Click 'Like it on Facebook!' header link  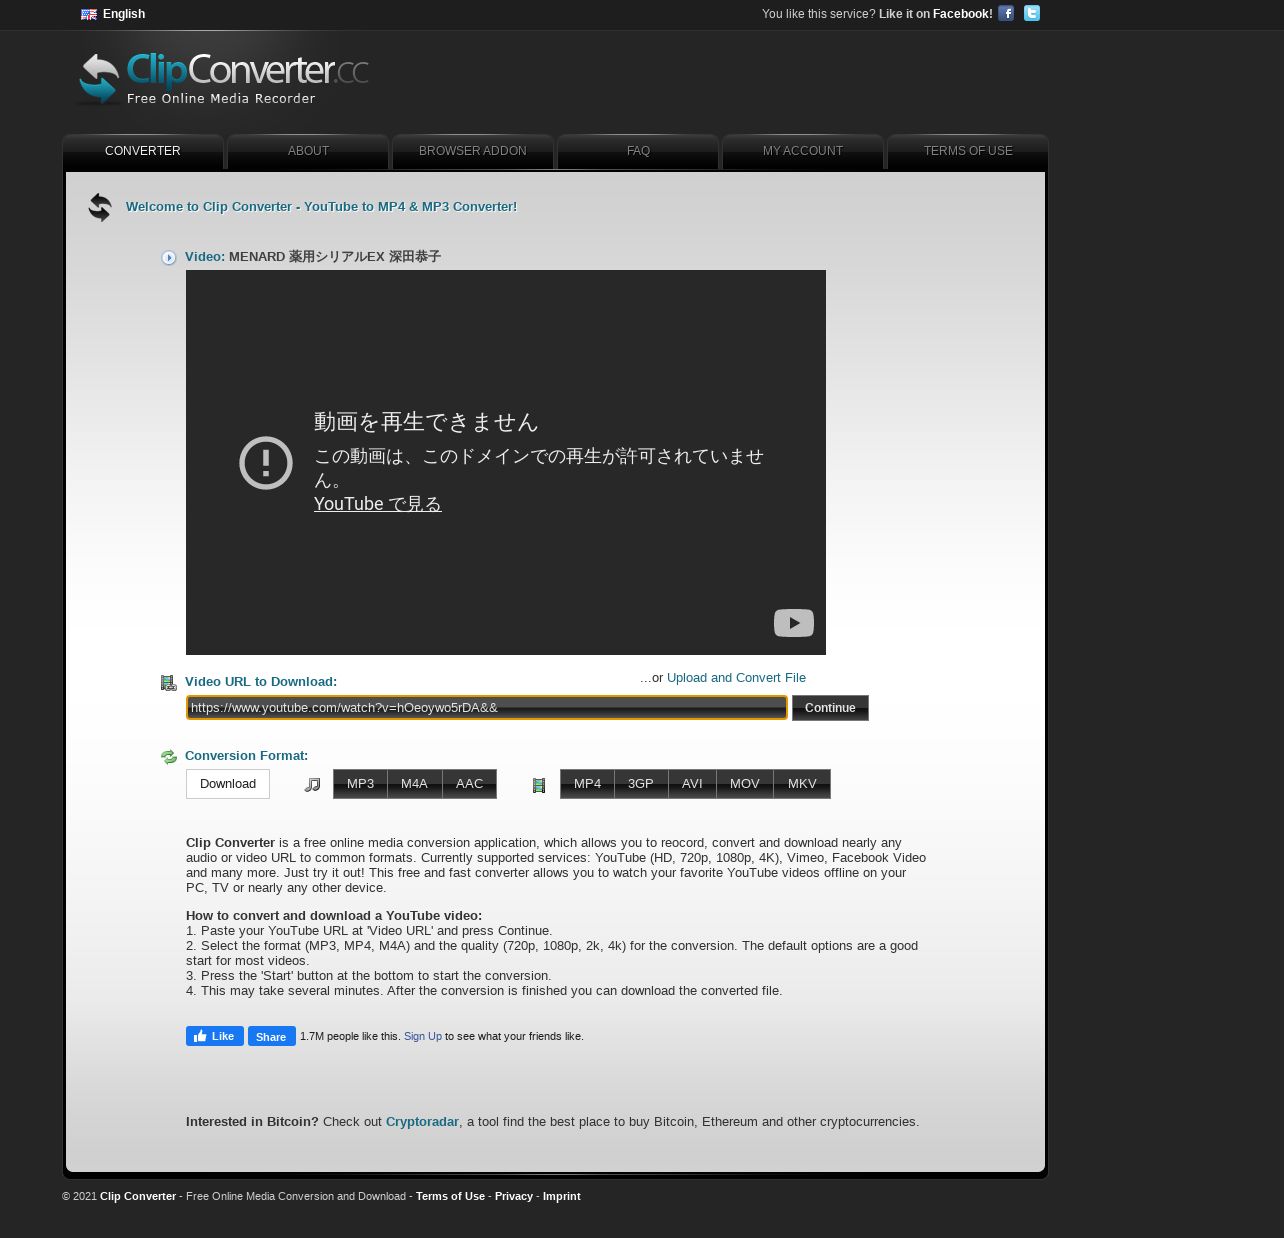click(935, 14)
